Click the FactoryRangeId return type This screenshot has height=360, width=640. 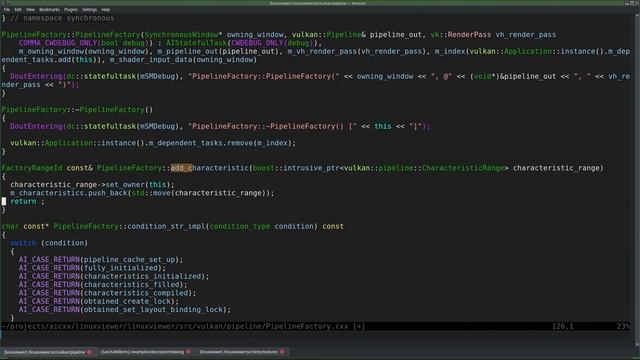click(x=32, y=168)
